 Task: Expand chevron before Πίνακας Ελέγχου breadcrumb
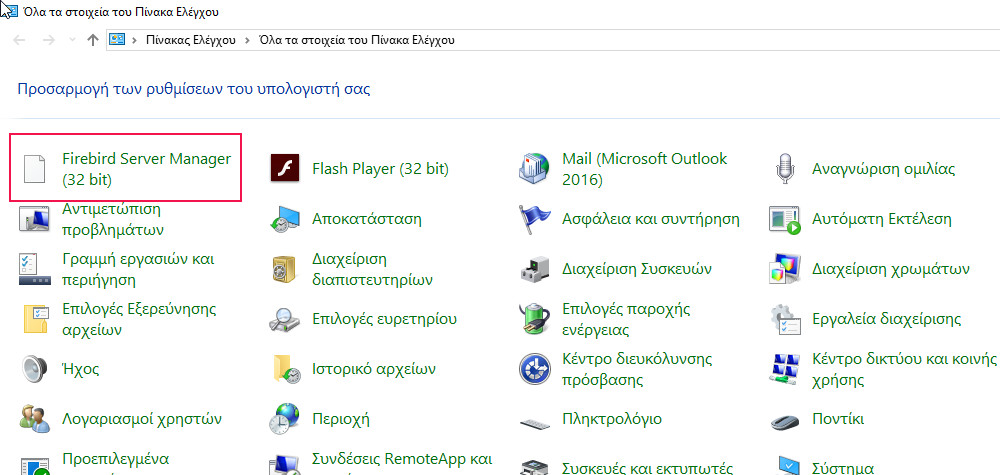(134, 40)
